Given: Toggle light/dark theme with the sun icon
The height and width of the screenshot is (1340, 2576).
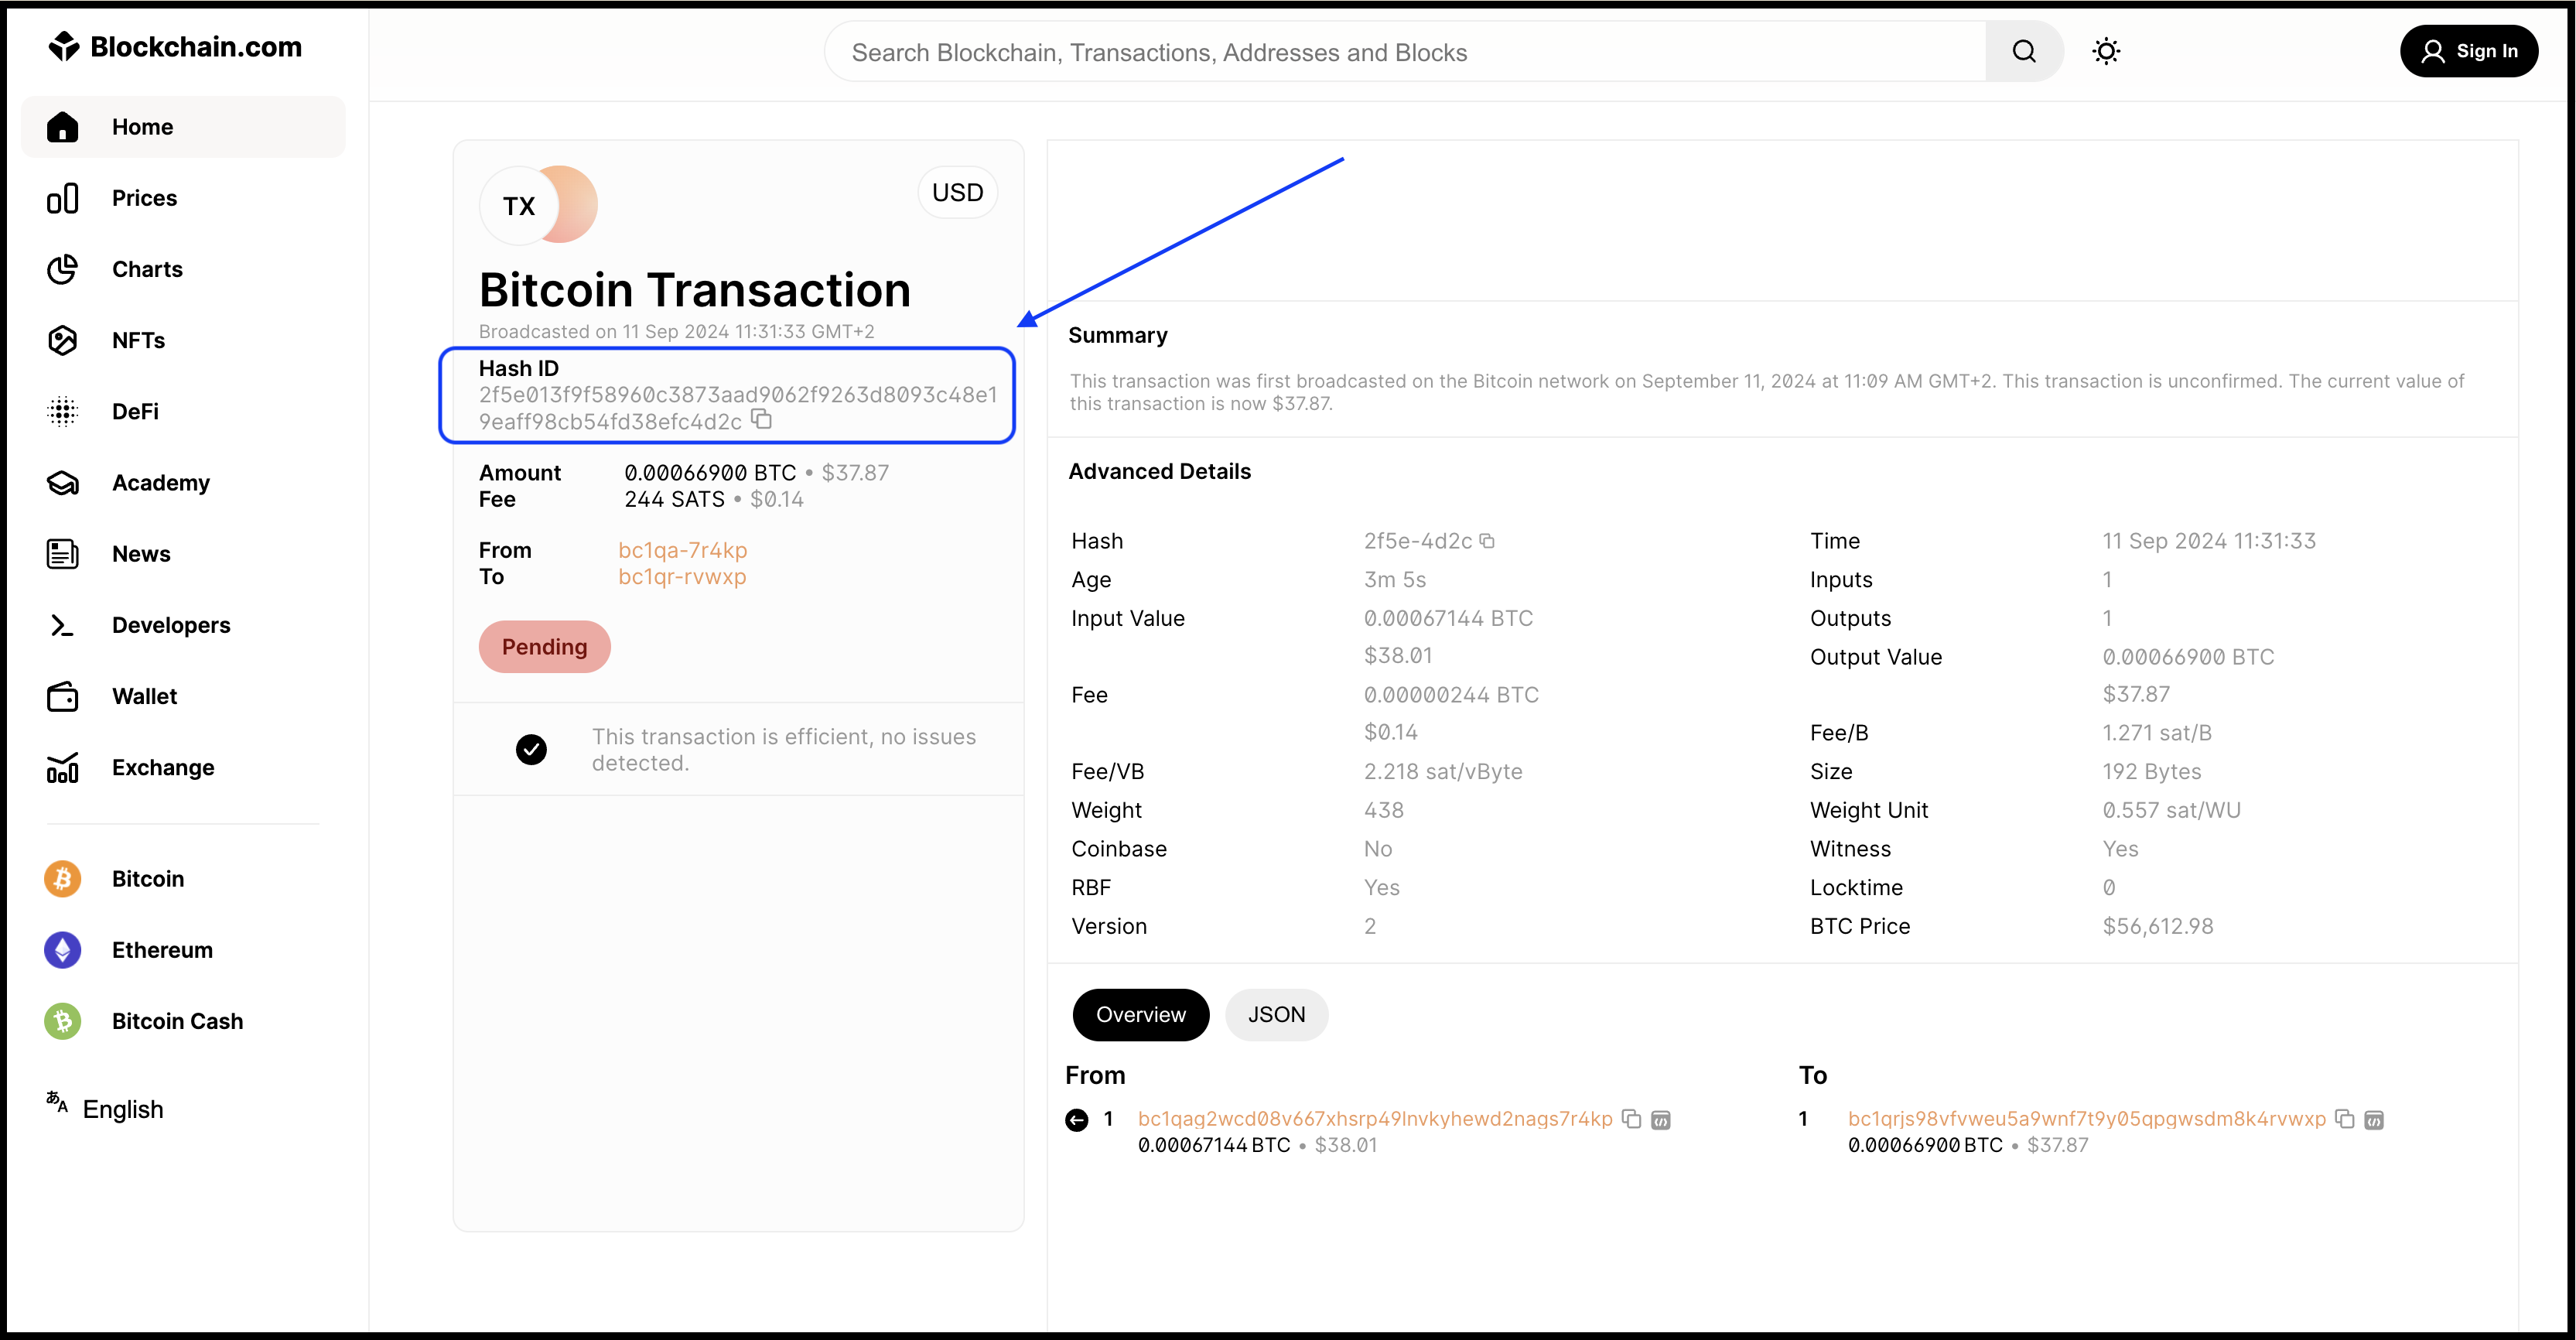Looking at the screenshot, I should click(x=2106, y=51).
